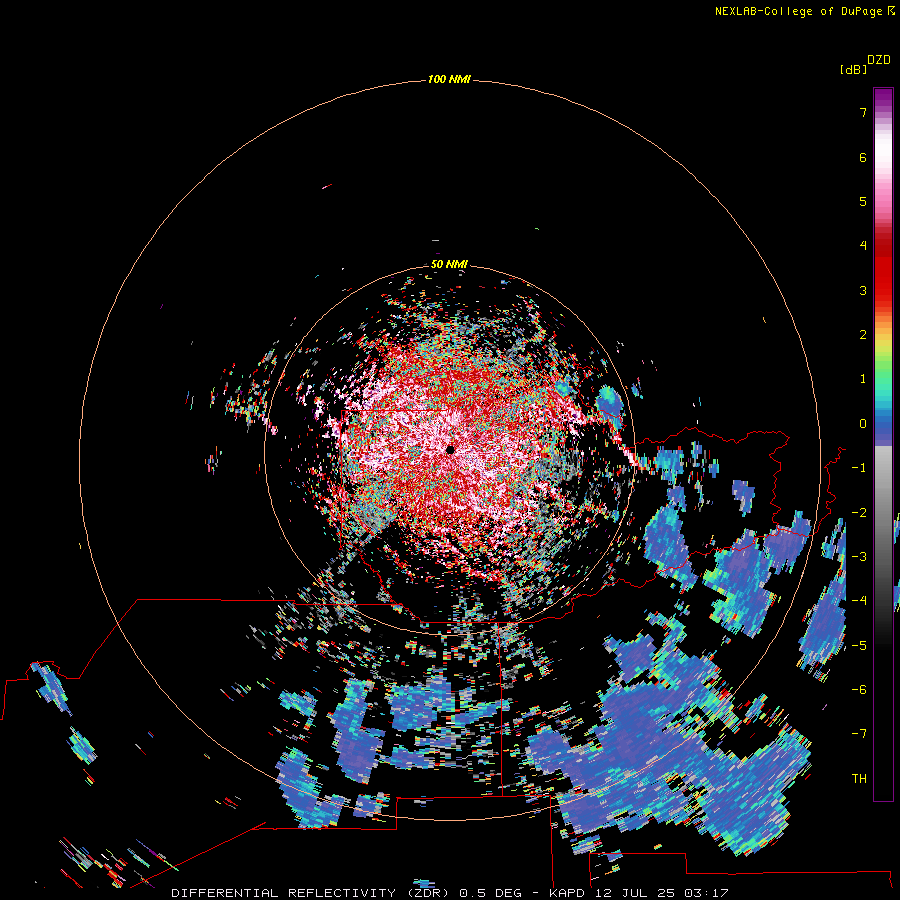Click the -3 value on color scale

pyautogui.click(x=859, y=557)
